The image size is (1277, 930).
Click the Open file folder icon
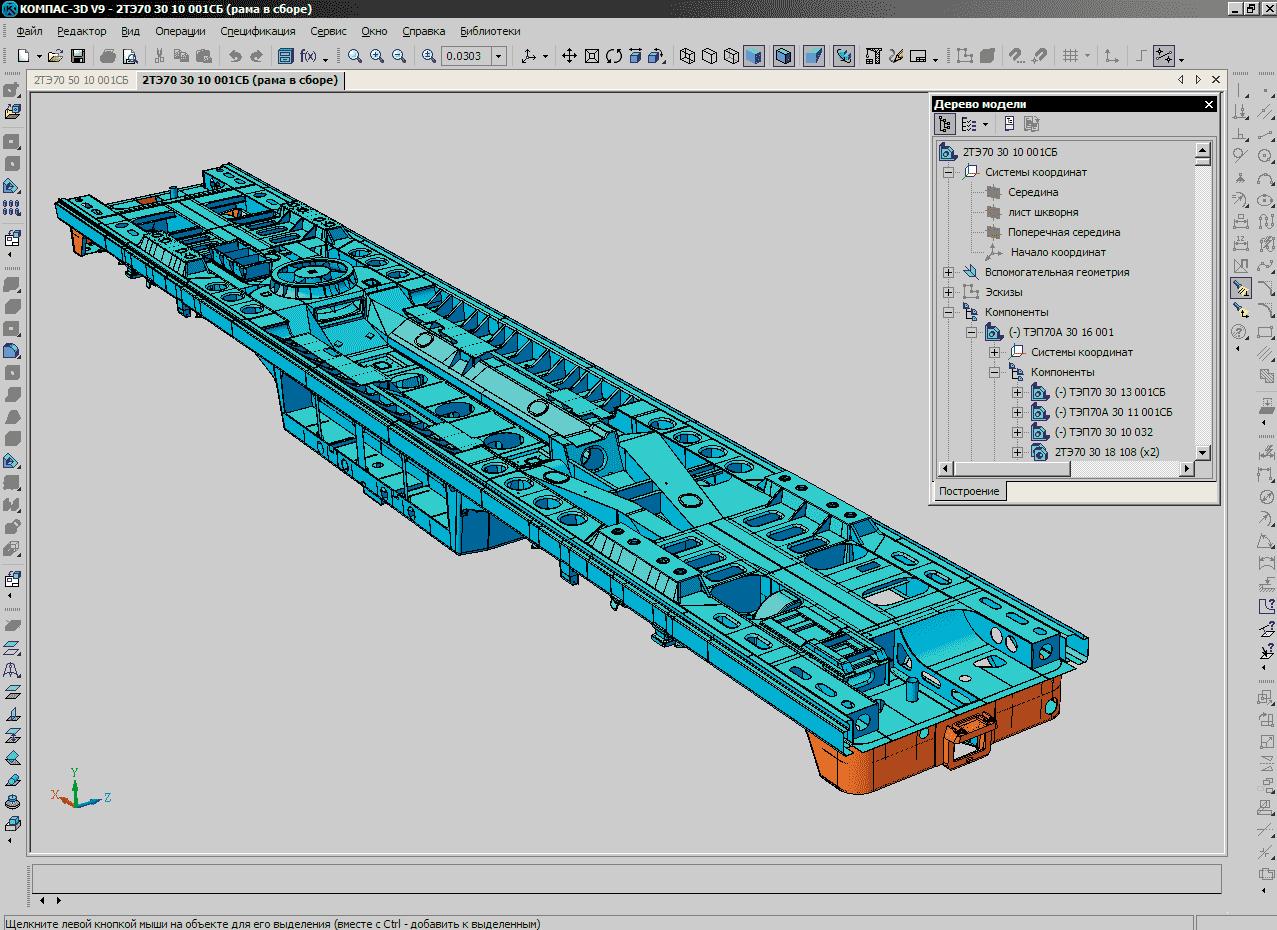click(x=56, y=57)
